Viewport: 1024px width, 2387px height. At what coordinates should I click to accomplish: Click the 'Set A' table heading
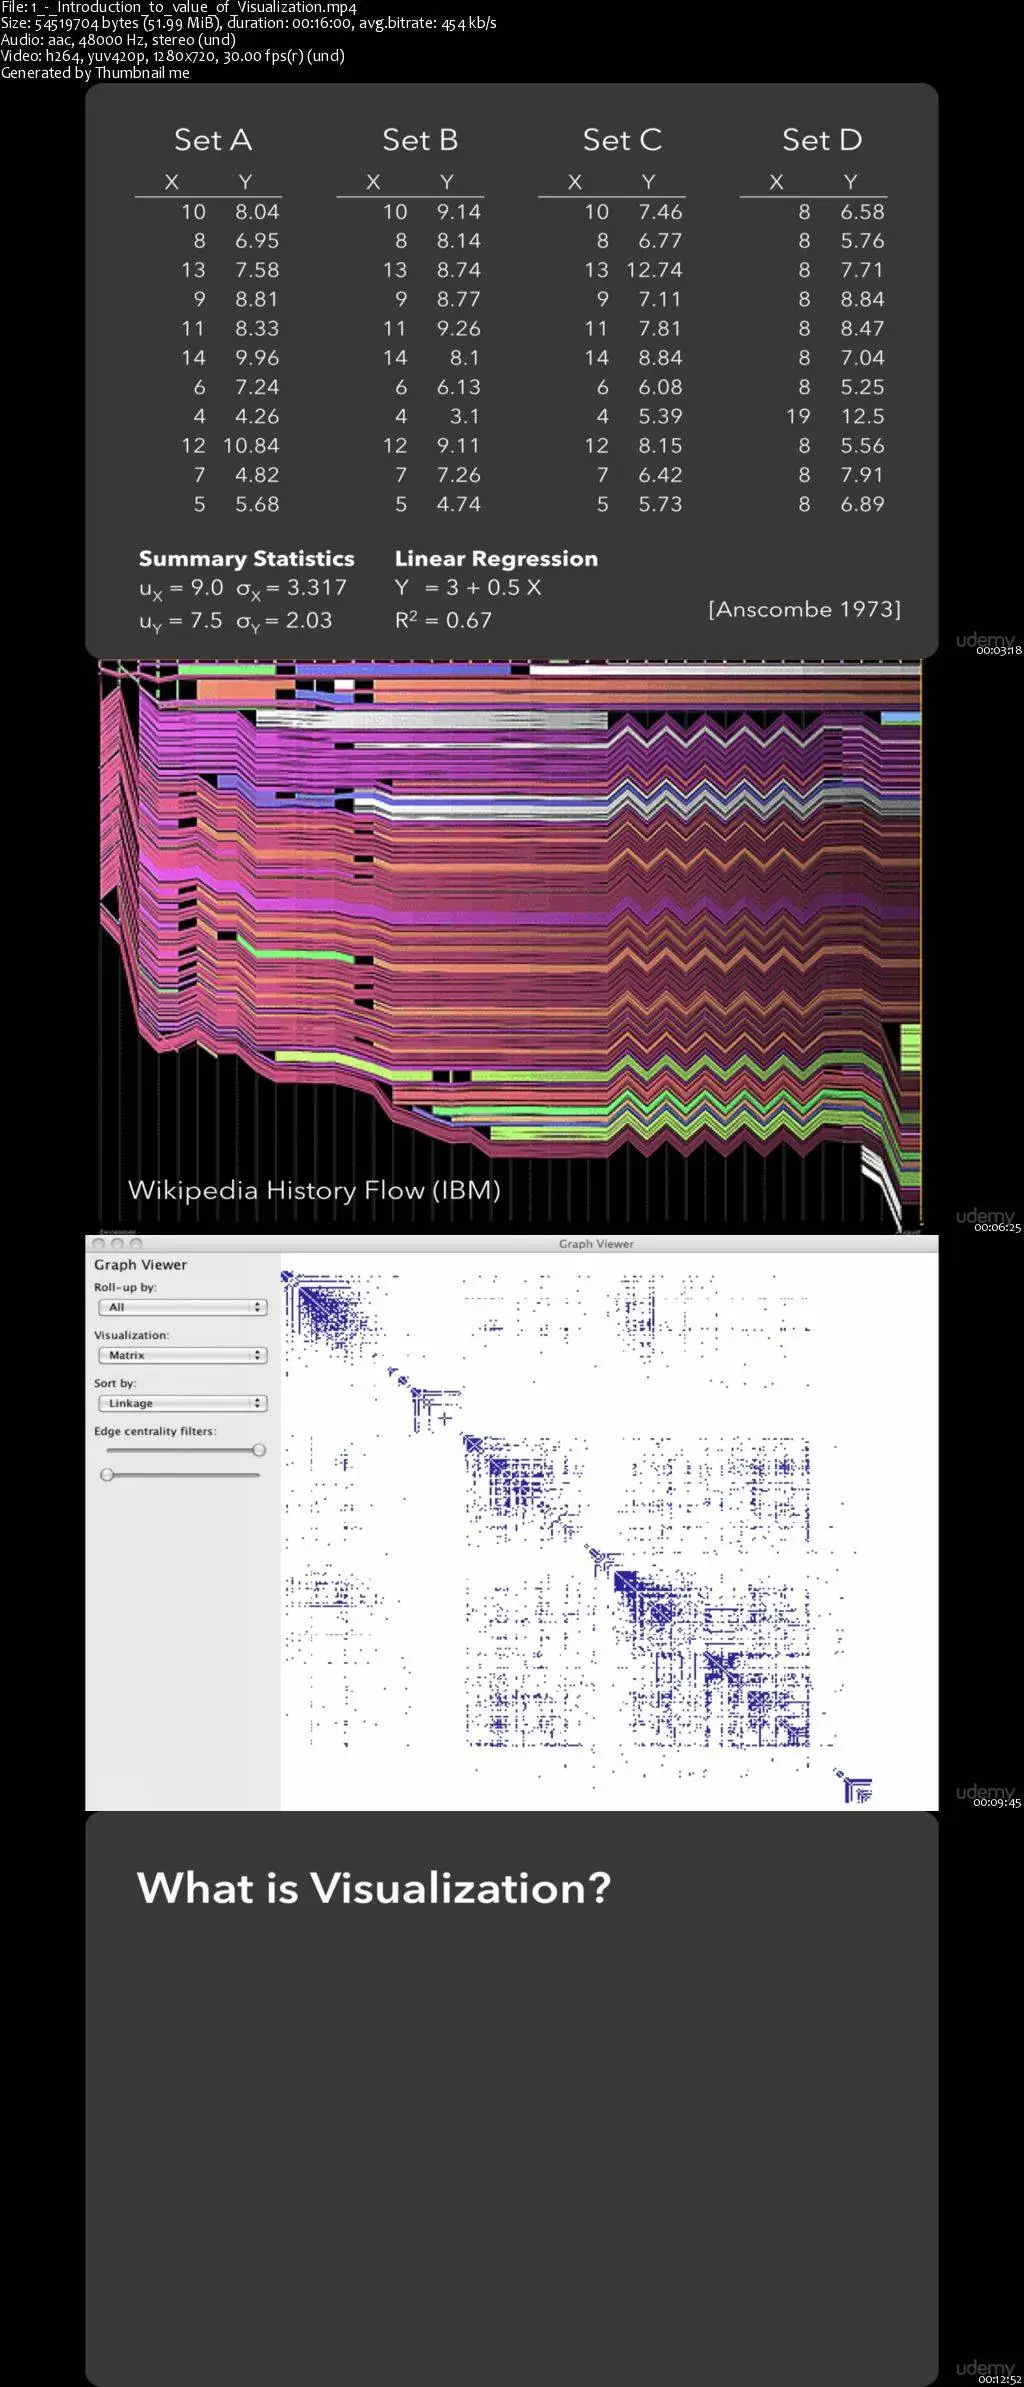(x=212, y=140)
